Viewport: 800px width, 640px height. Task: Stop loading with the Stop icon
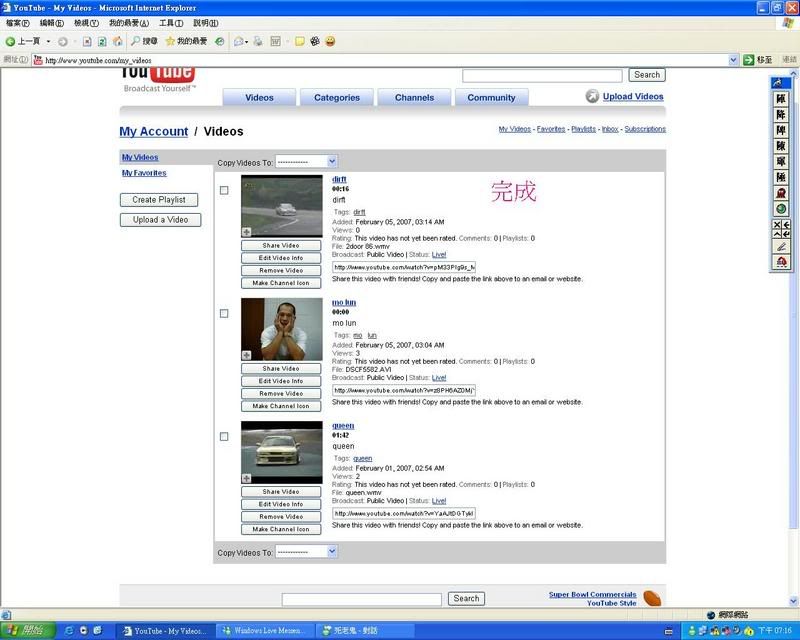point(87,41)
